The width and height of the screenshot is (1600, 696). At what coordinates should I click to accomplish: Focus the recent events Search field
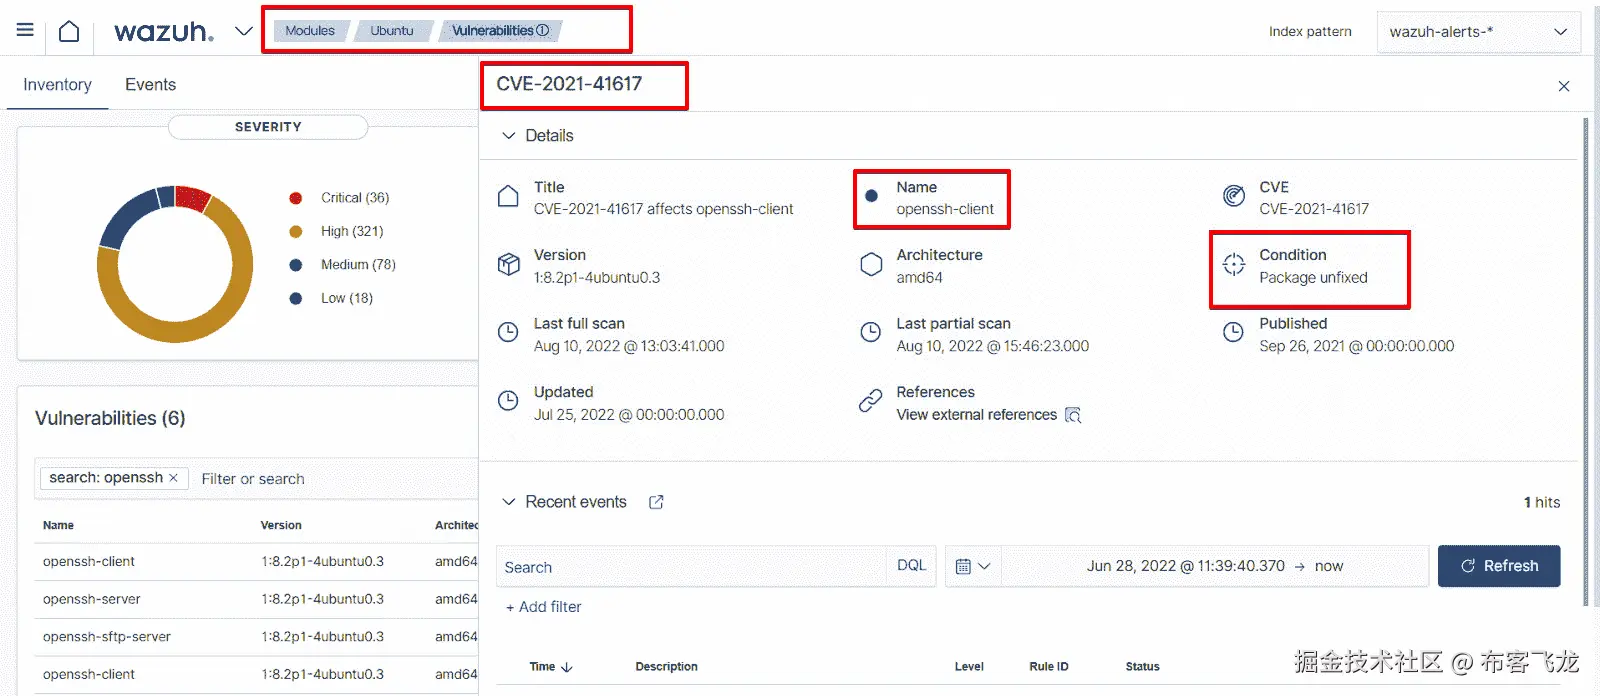click(x=691, y=566)
